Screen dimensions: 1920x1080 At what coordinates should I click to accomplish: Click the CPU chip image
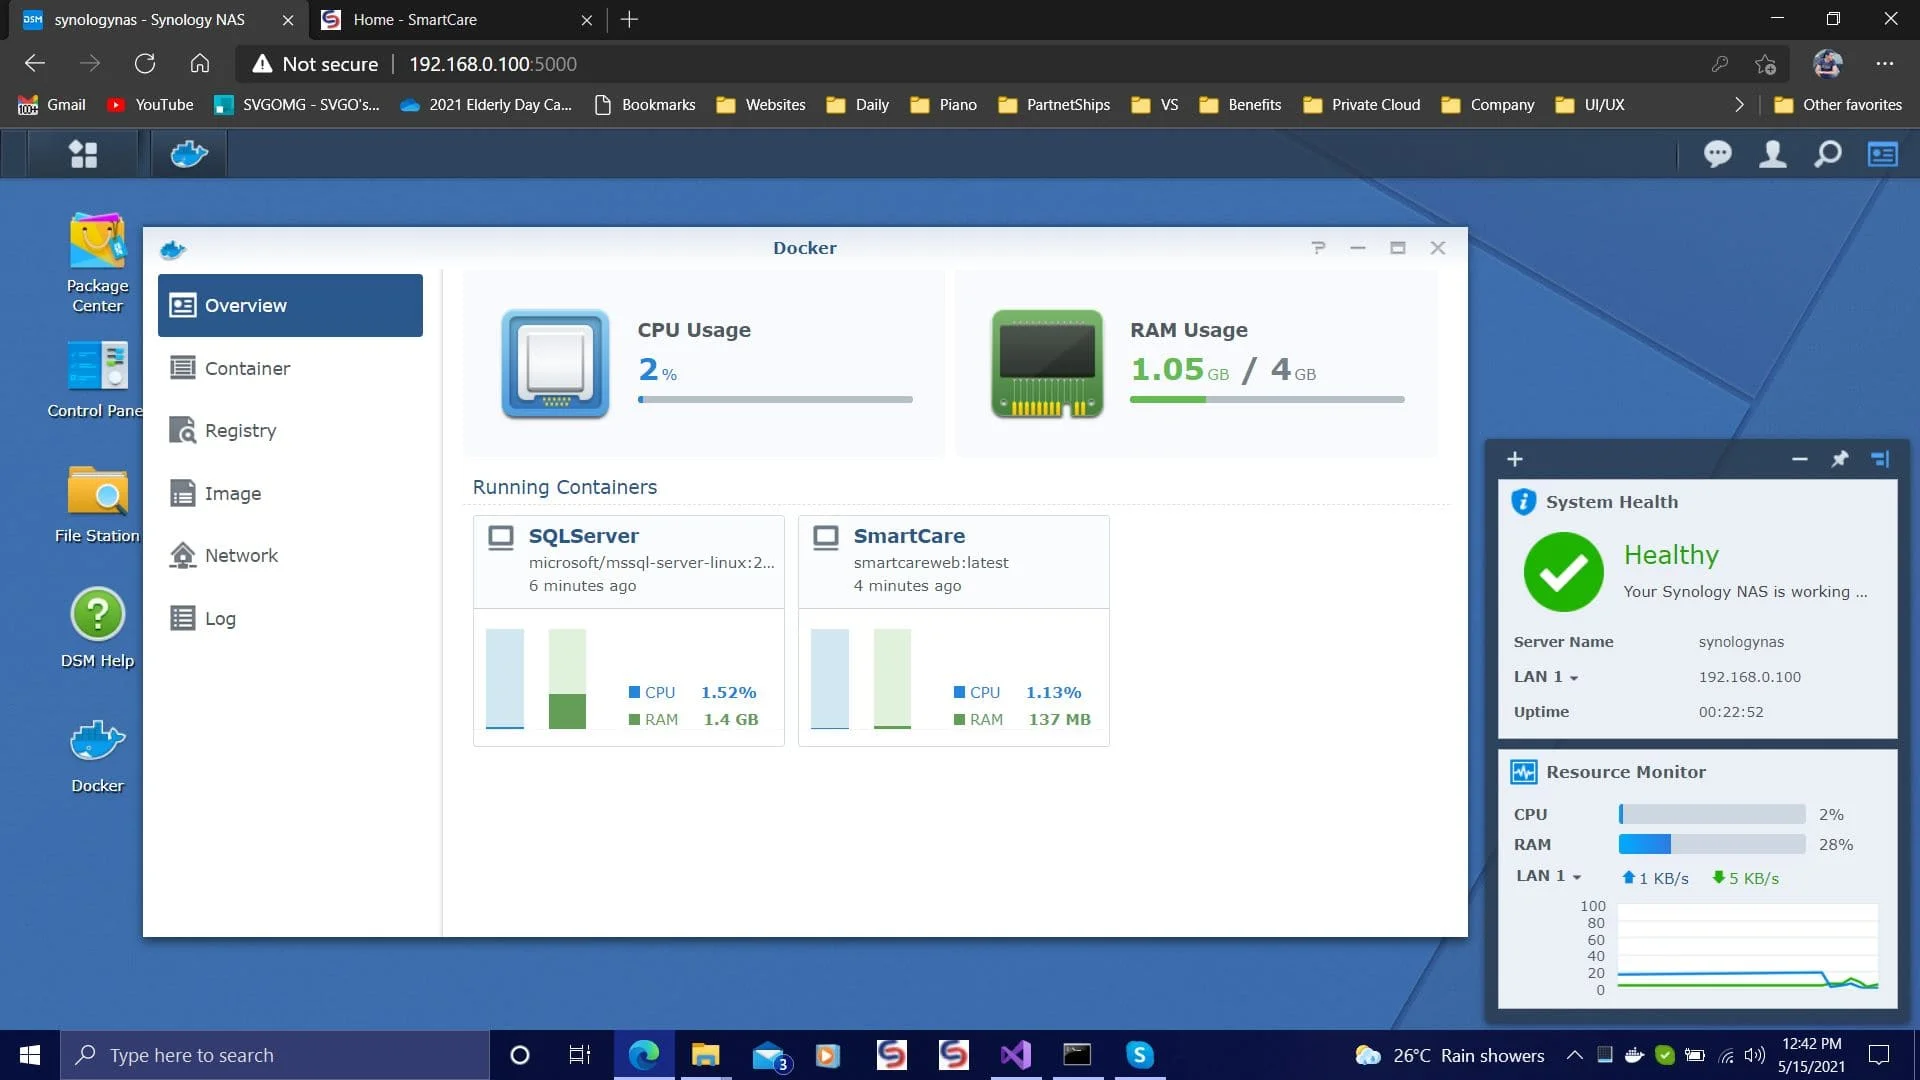click(x=555, y=363)
